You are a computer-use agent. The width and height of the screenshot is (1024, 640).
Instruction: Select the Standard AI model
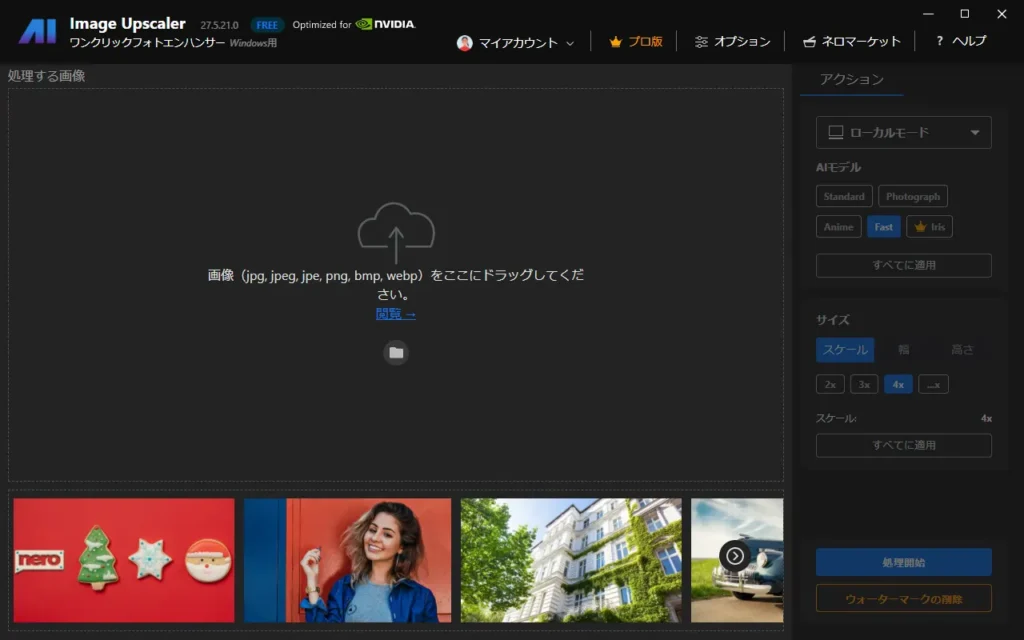[x=844, y=197]
